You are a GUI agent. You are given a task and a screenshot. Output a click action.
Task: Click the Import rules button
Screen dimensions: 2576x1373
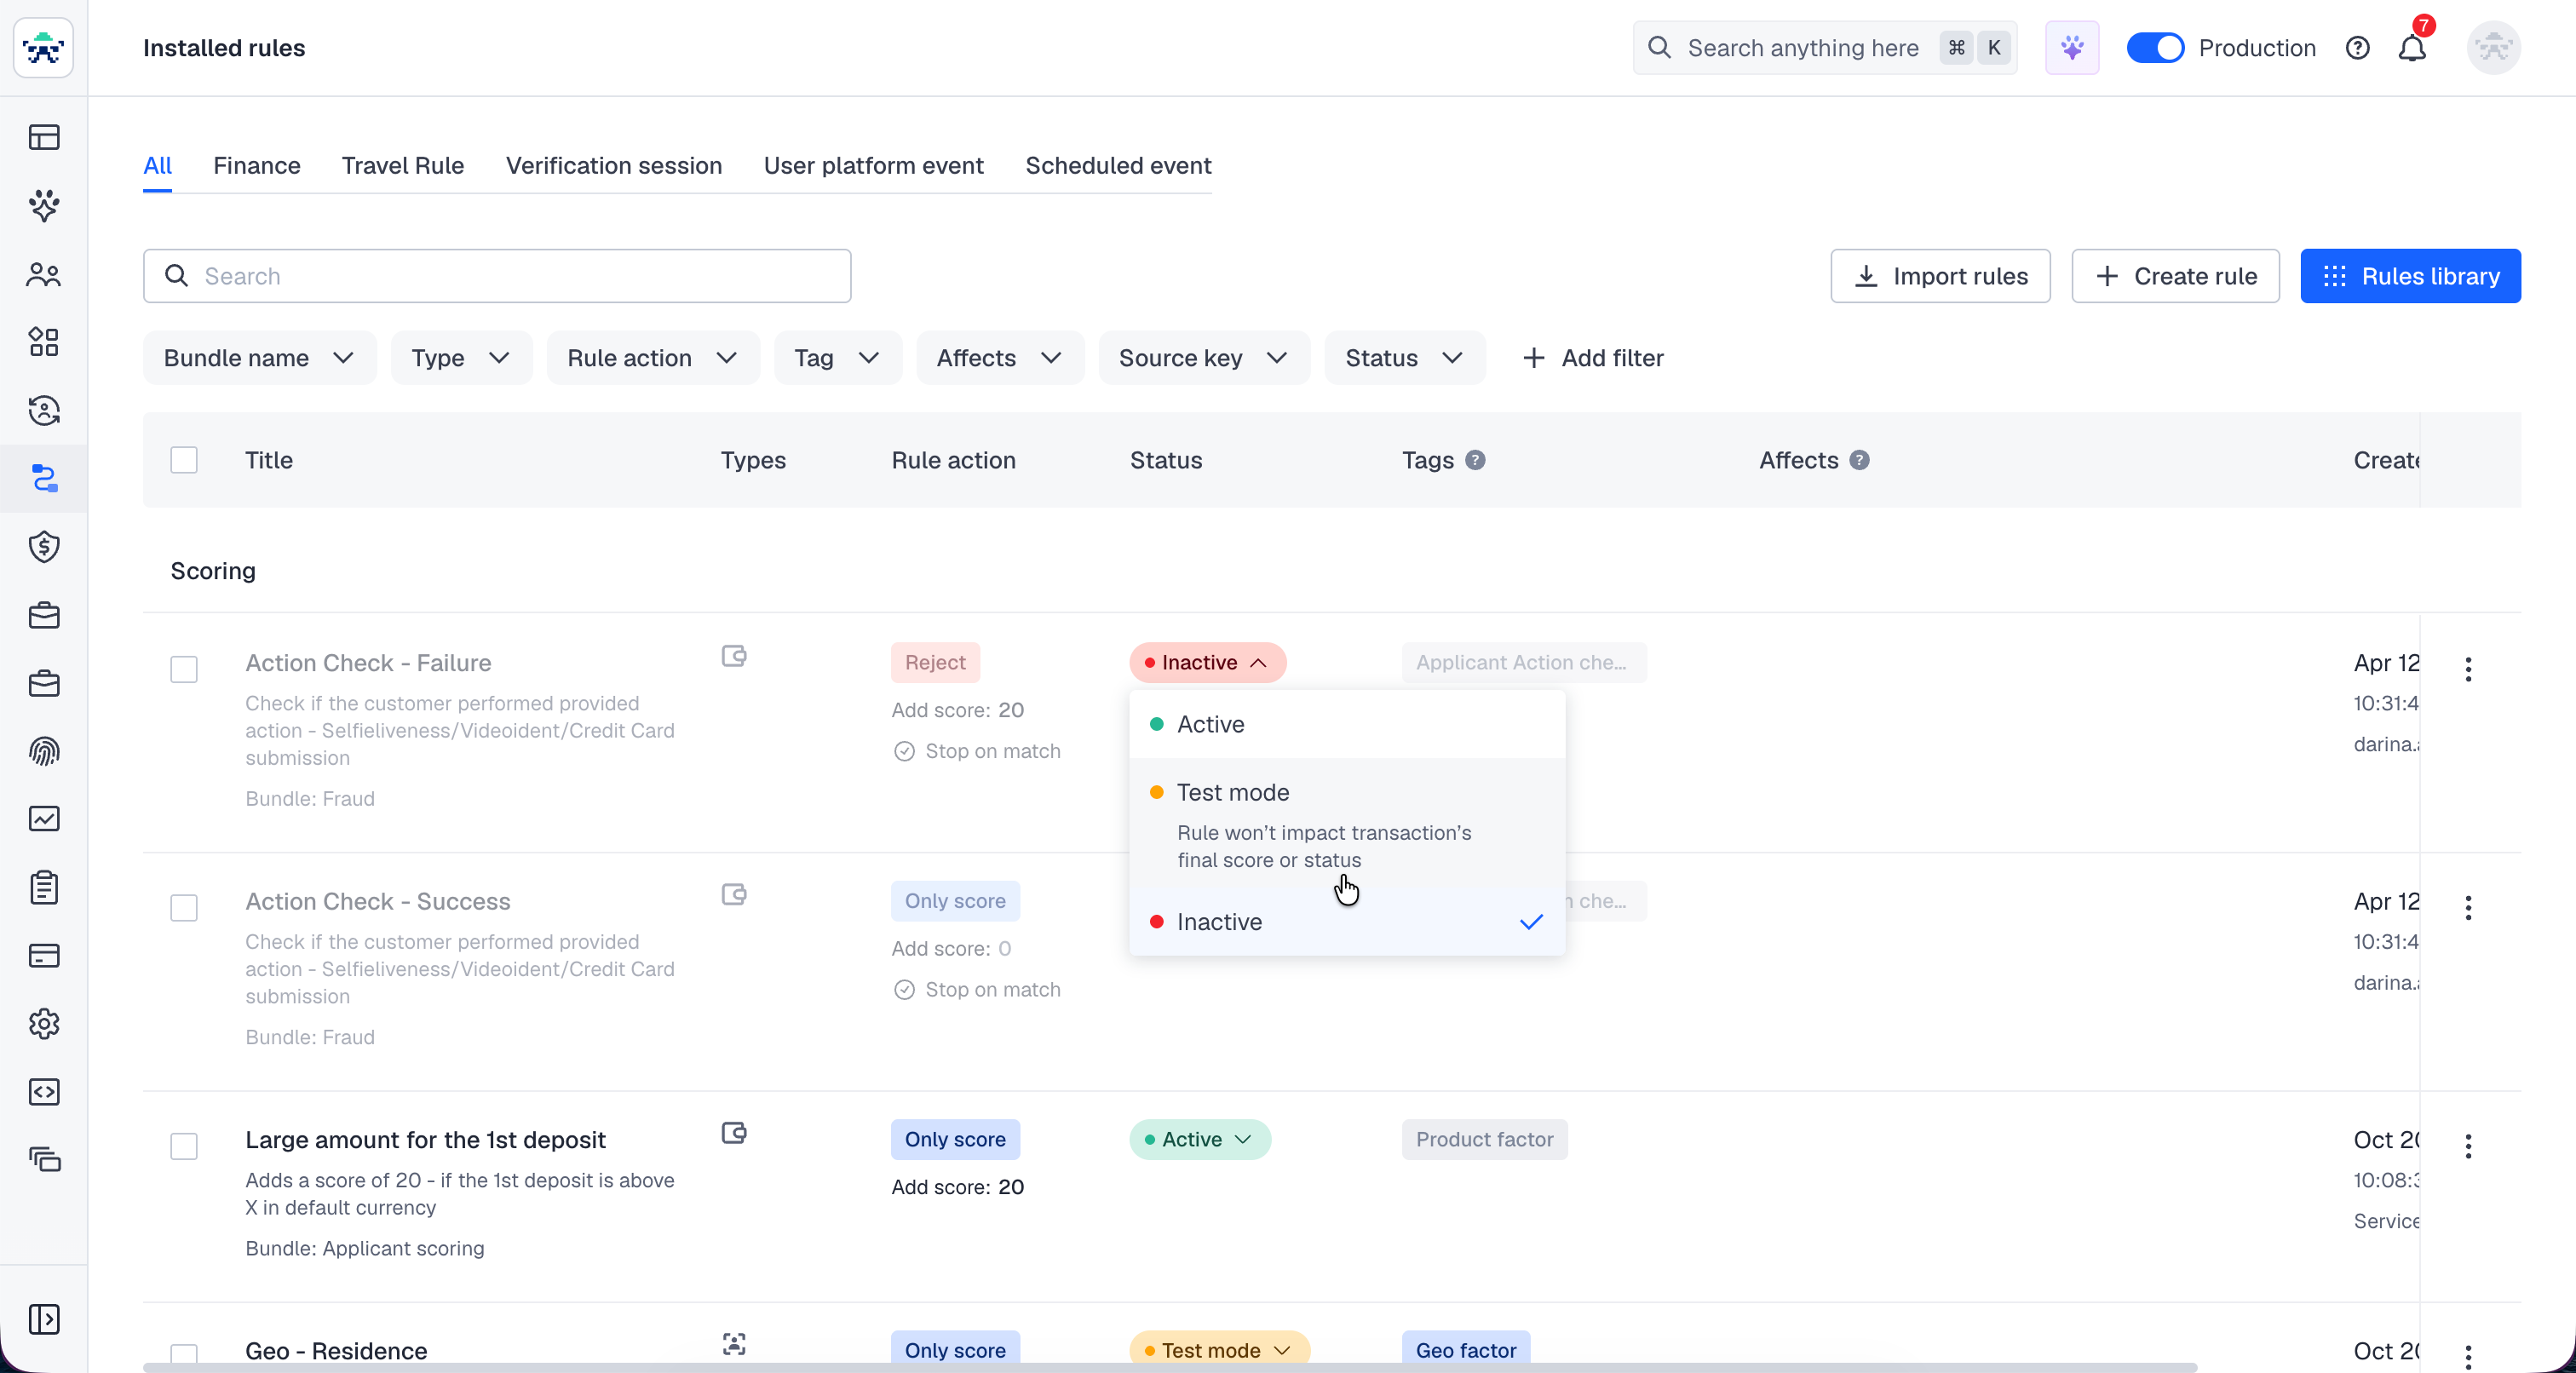(1940, 276)
